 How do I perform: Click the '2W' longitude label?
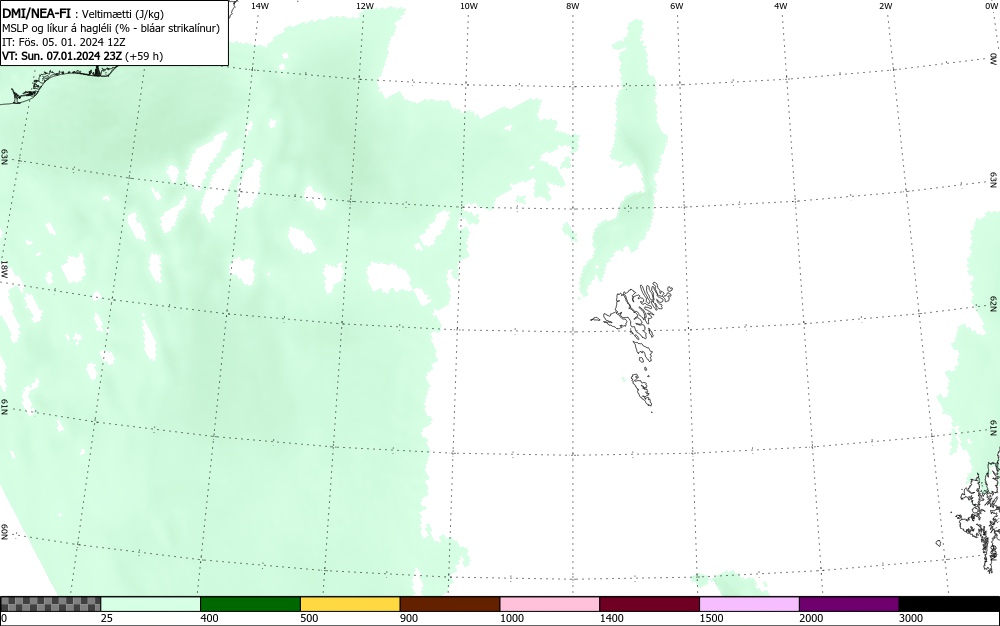pyautogui.click(x=885, y=6)
